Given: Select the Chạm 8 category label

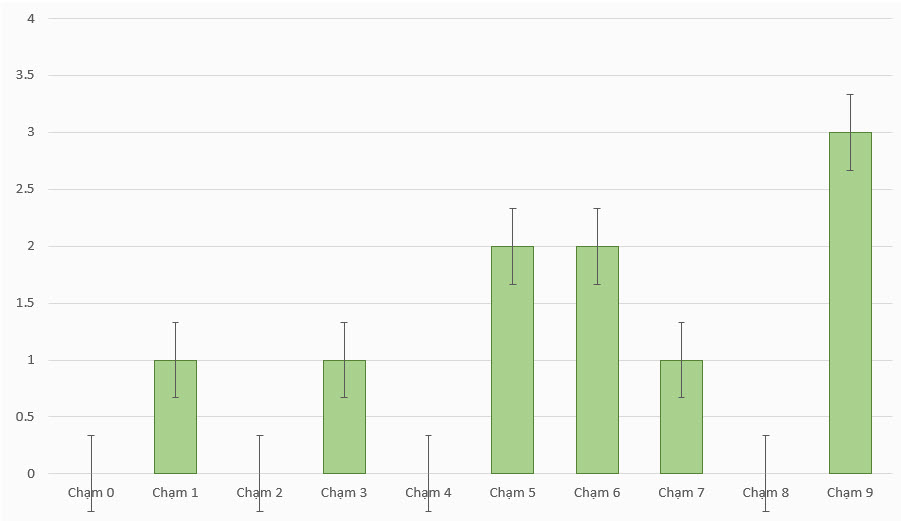Looking at the screenshot, I should (765, 493).
